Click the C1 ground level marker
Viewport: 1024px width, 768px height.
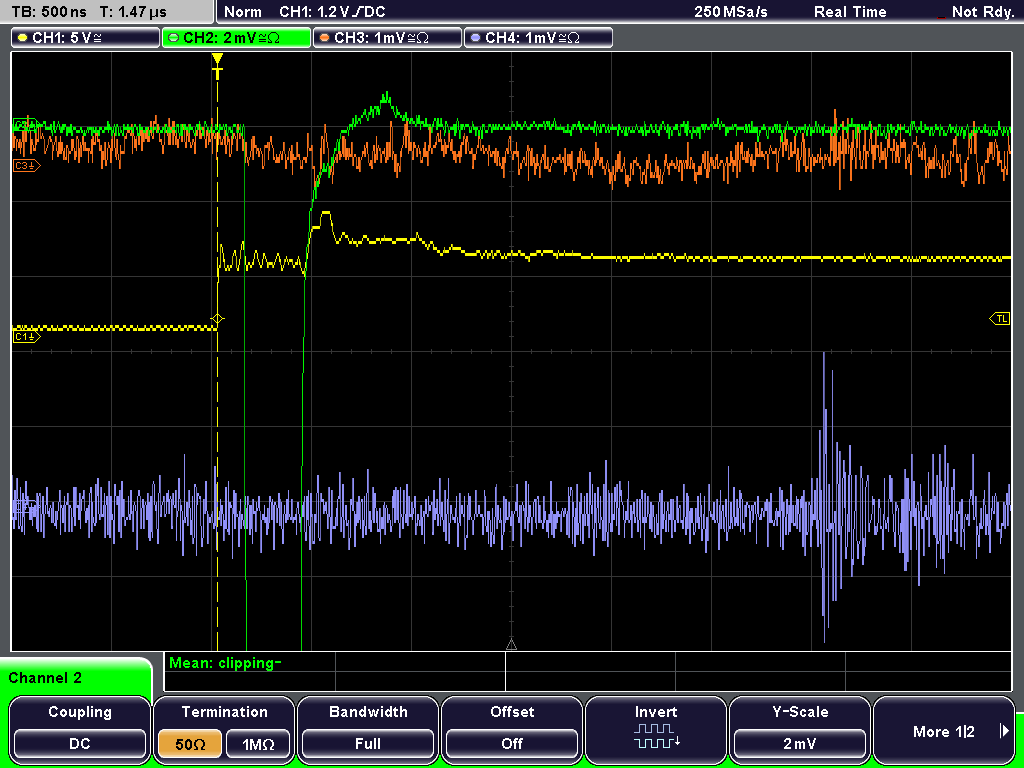[x=26, y=336]
